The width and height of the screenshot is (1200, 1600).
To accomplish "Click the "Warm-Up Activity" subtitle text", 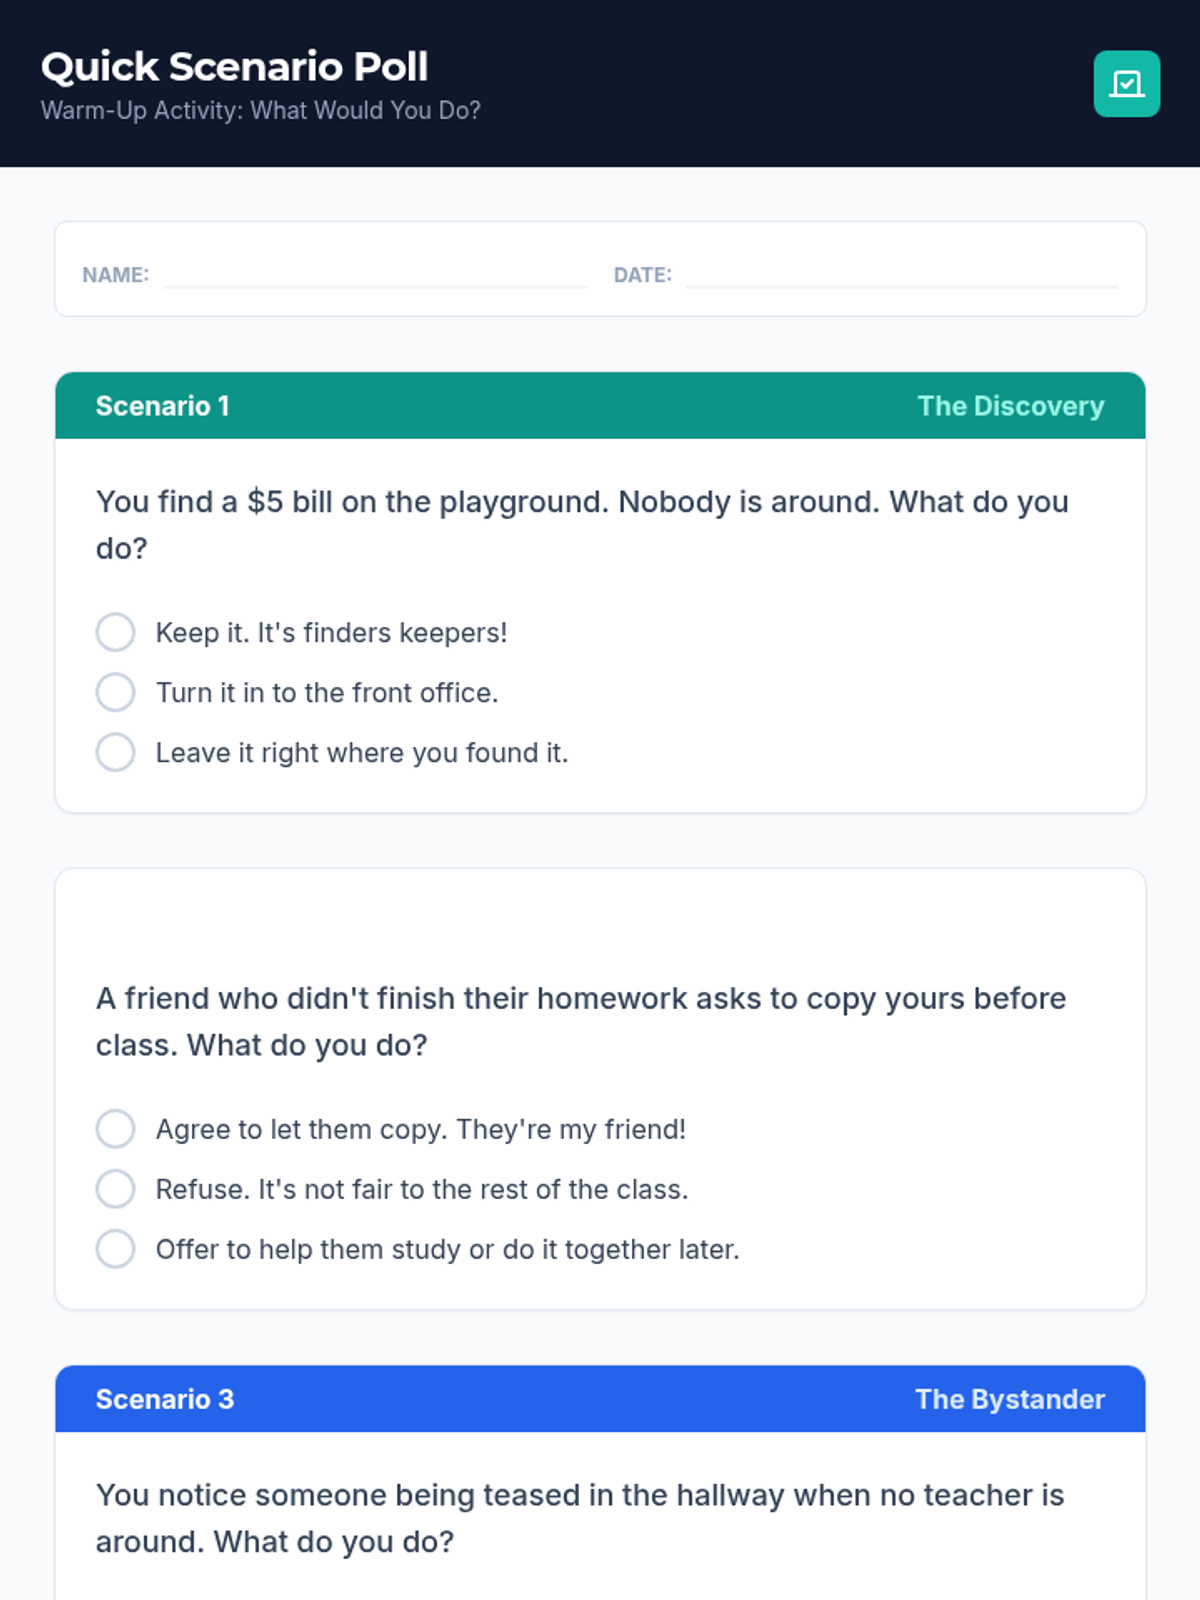I will [261, 110].
